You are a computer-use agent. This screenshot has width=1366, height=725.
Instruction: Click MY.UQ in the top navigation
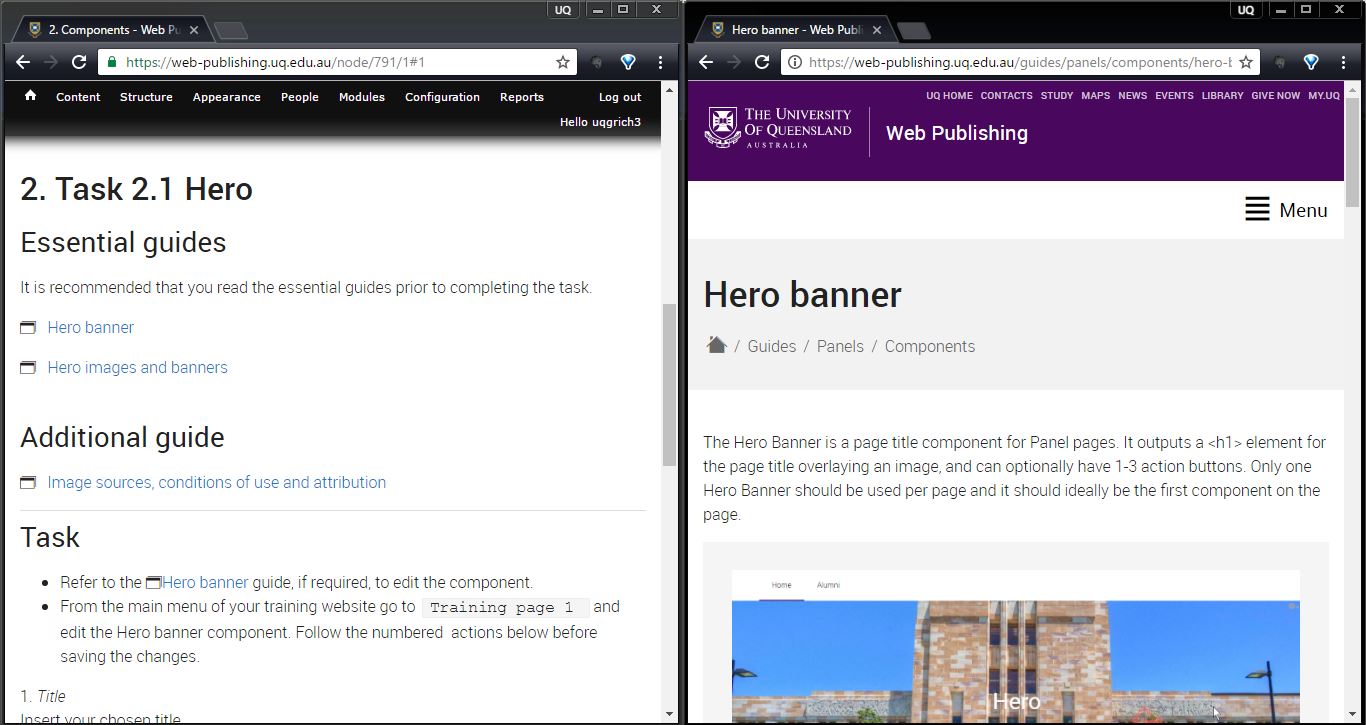1324,96
